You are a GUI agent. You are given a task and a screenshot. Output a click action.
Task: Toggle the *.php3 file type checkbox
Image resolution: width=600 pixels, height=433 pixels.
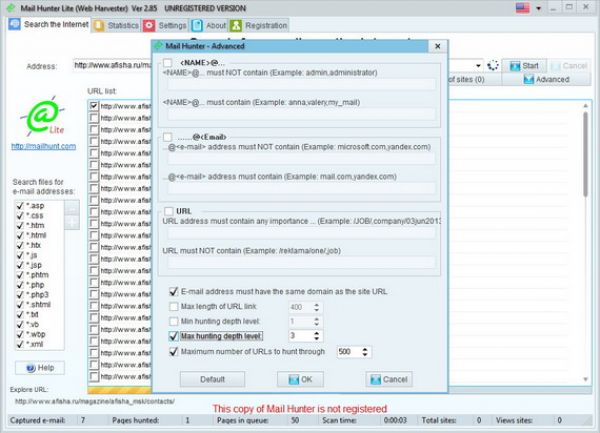click(x=20, y=295)
